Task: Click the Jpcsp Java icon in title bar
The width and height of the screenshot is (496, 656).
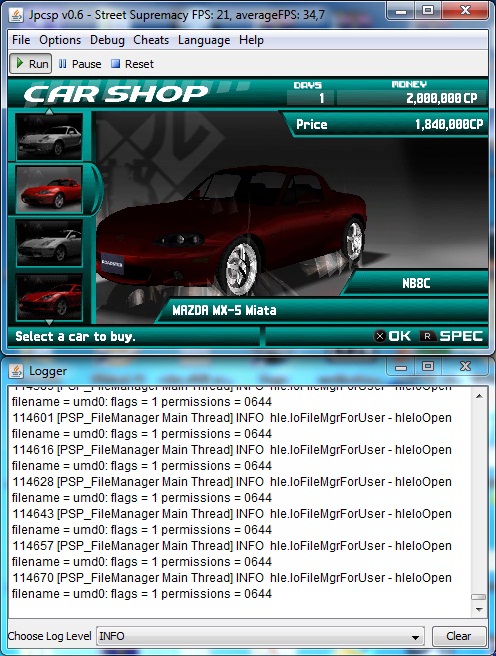Action: pyautogui.click(x=16, y=15)
